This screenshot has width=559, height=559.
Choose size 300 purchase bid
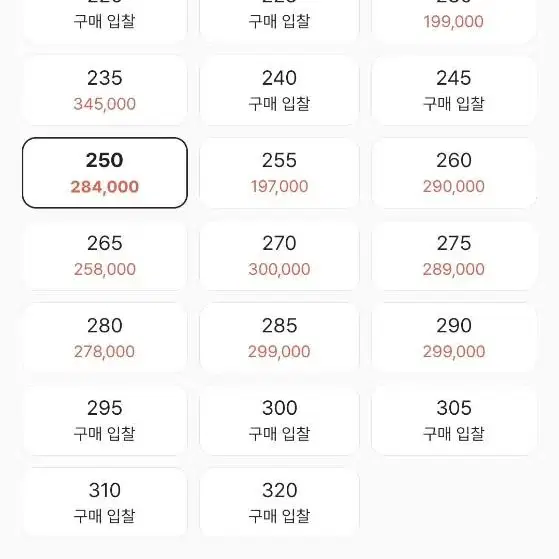tap(279, 420)
